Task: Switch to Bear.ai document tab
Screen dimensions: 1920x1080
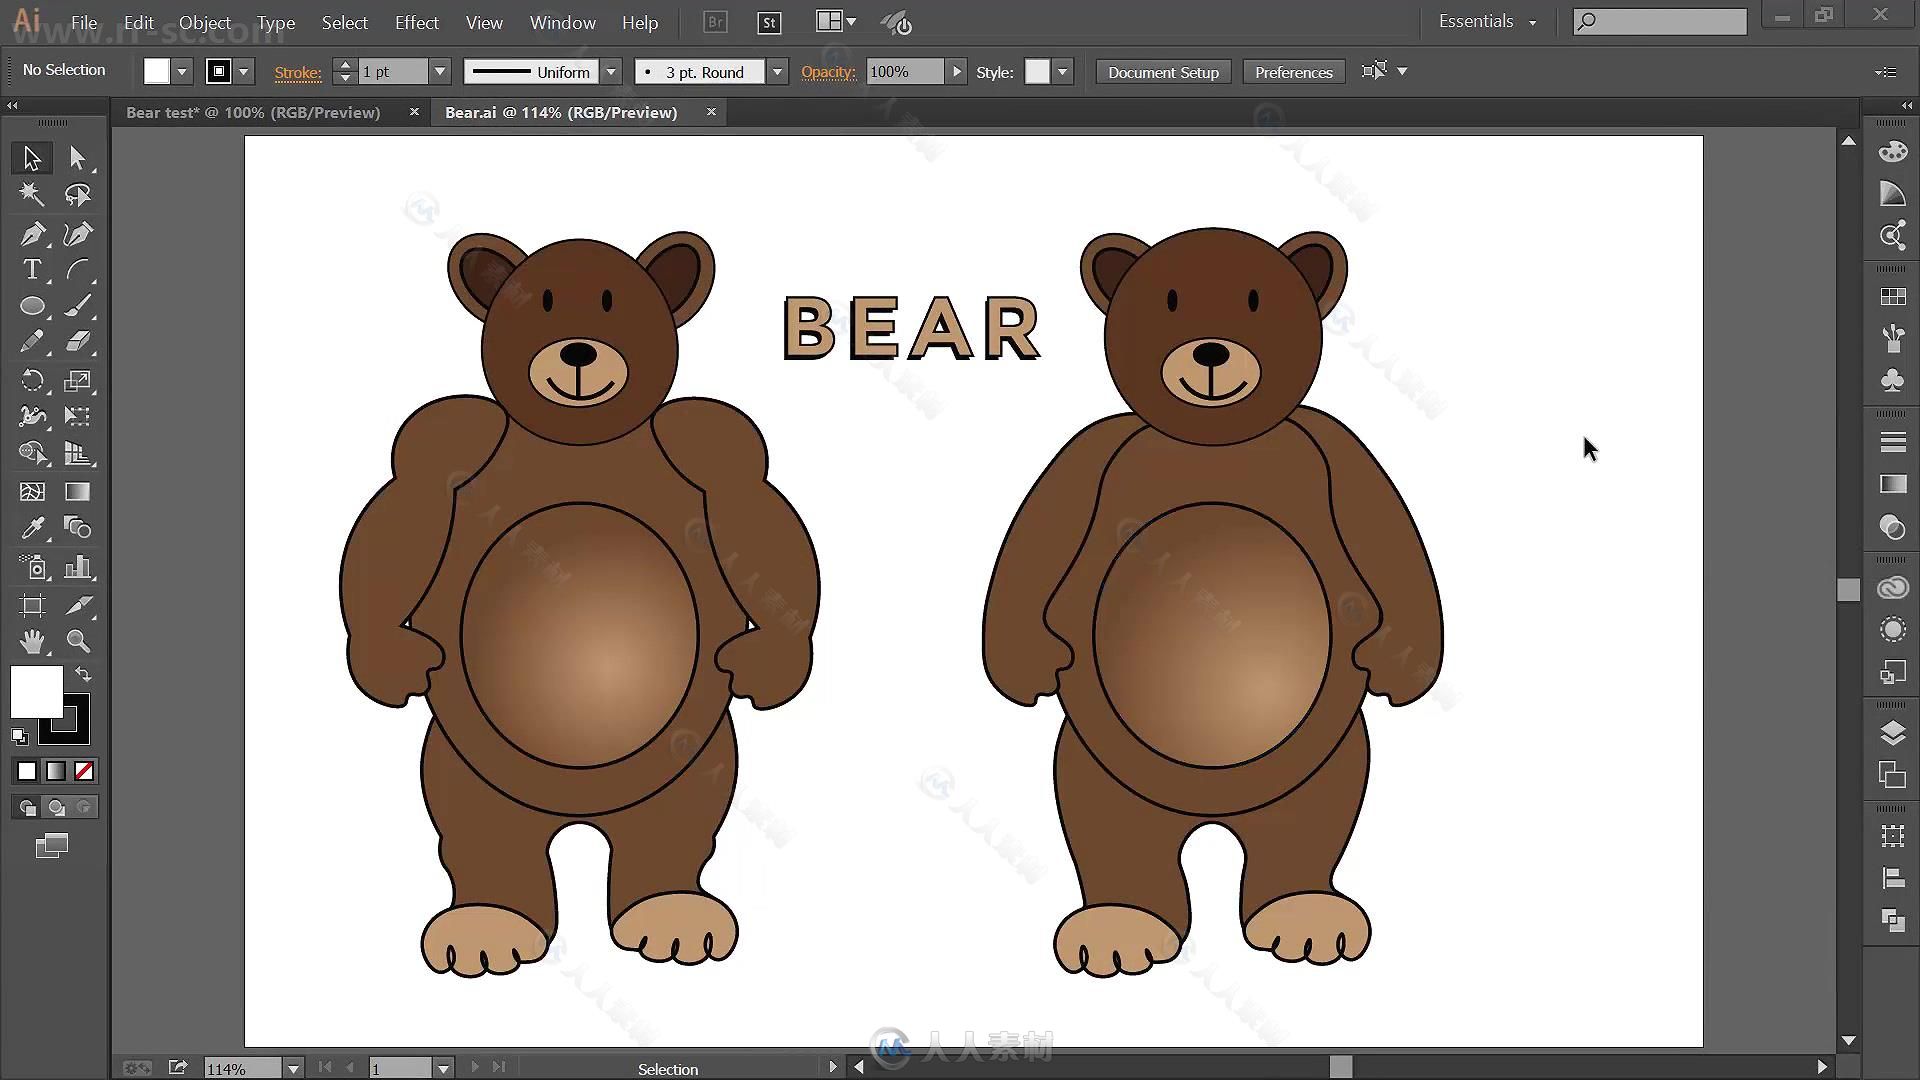Action: pos(561,112)
